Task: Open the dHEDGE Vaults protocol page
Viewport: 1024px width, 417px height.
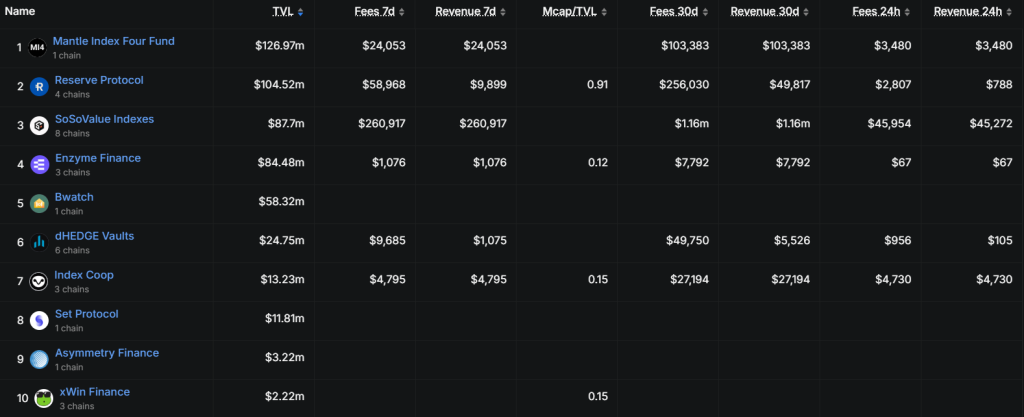Action: coord(93,236)
